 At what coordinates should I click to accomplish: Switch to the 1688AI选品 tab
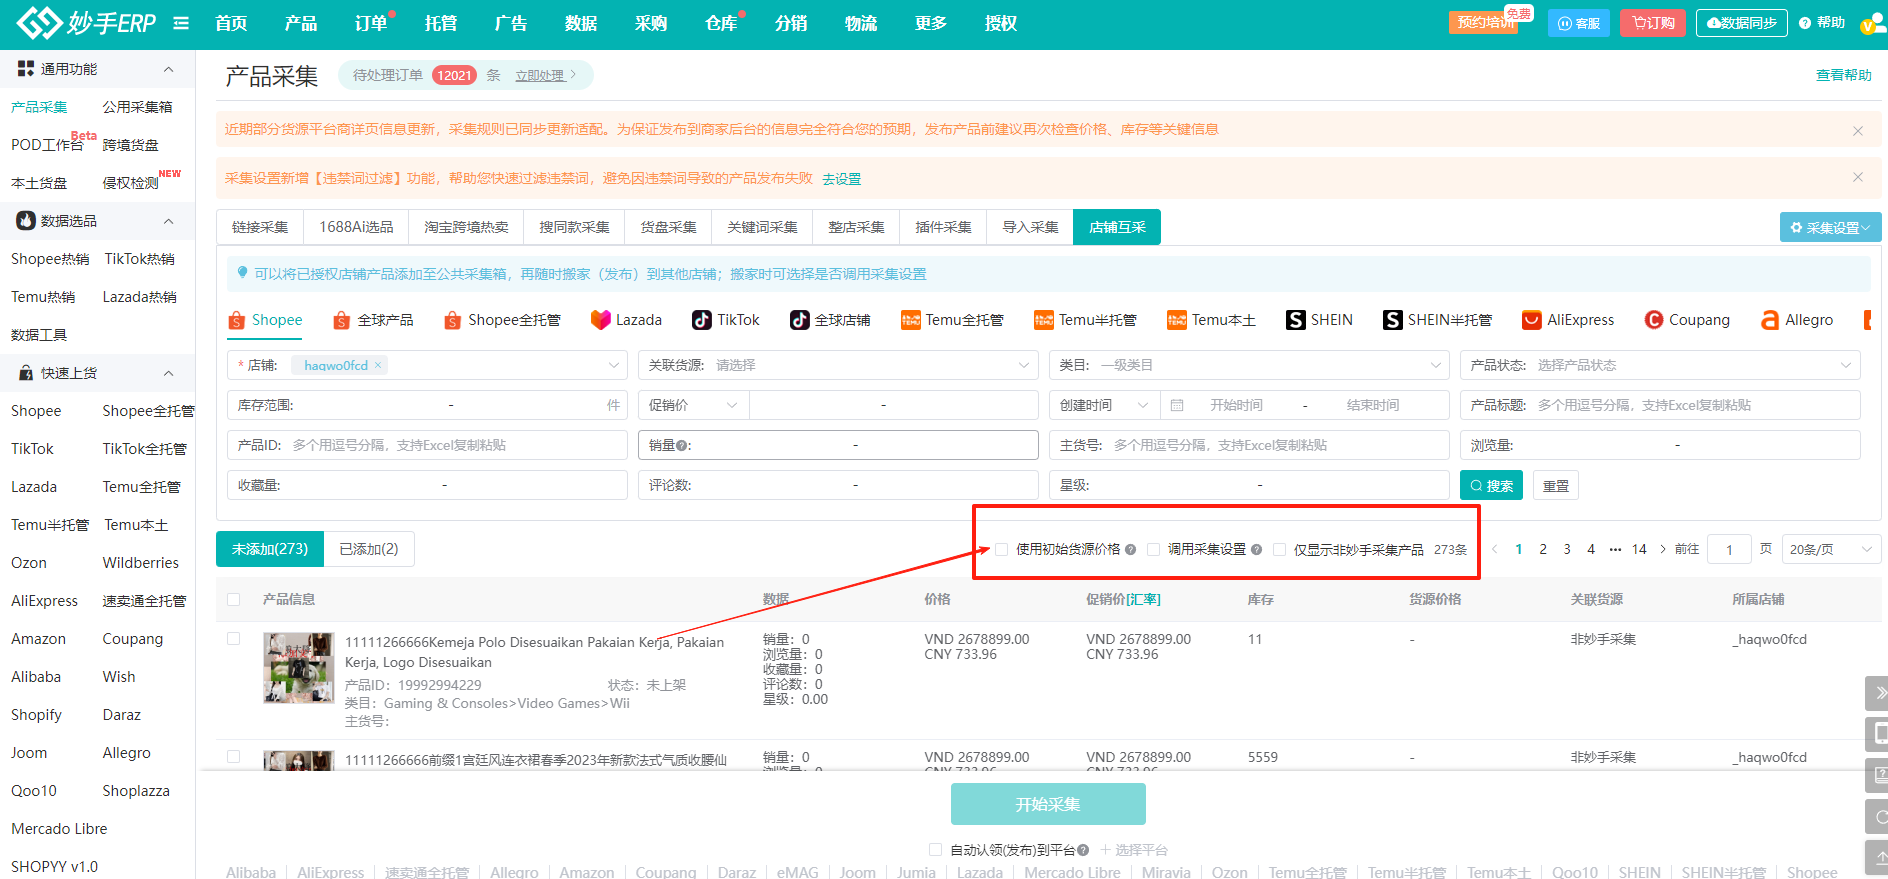356,227
